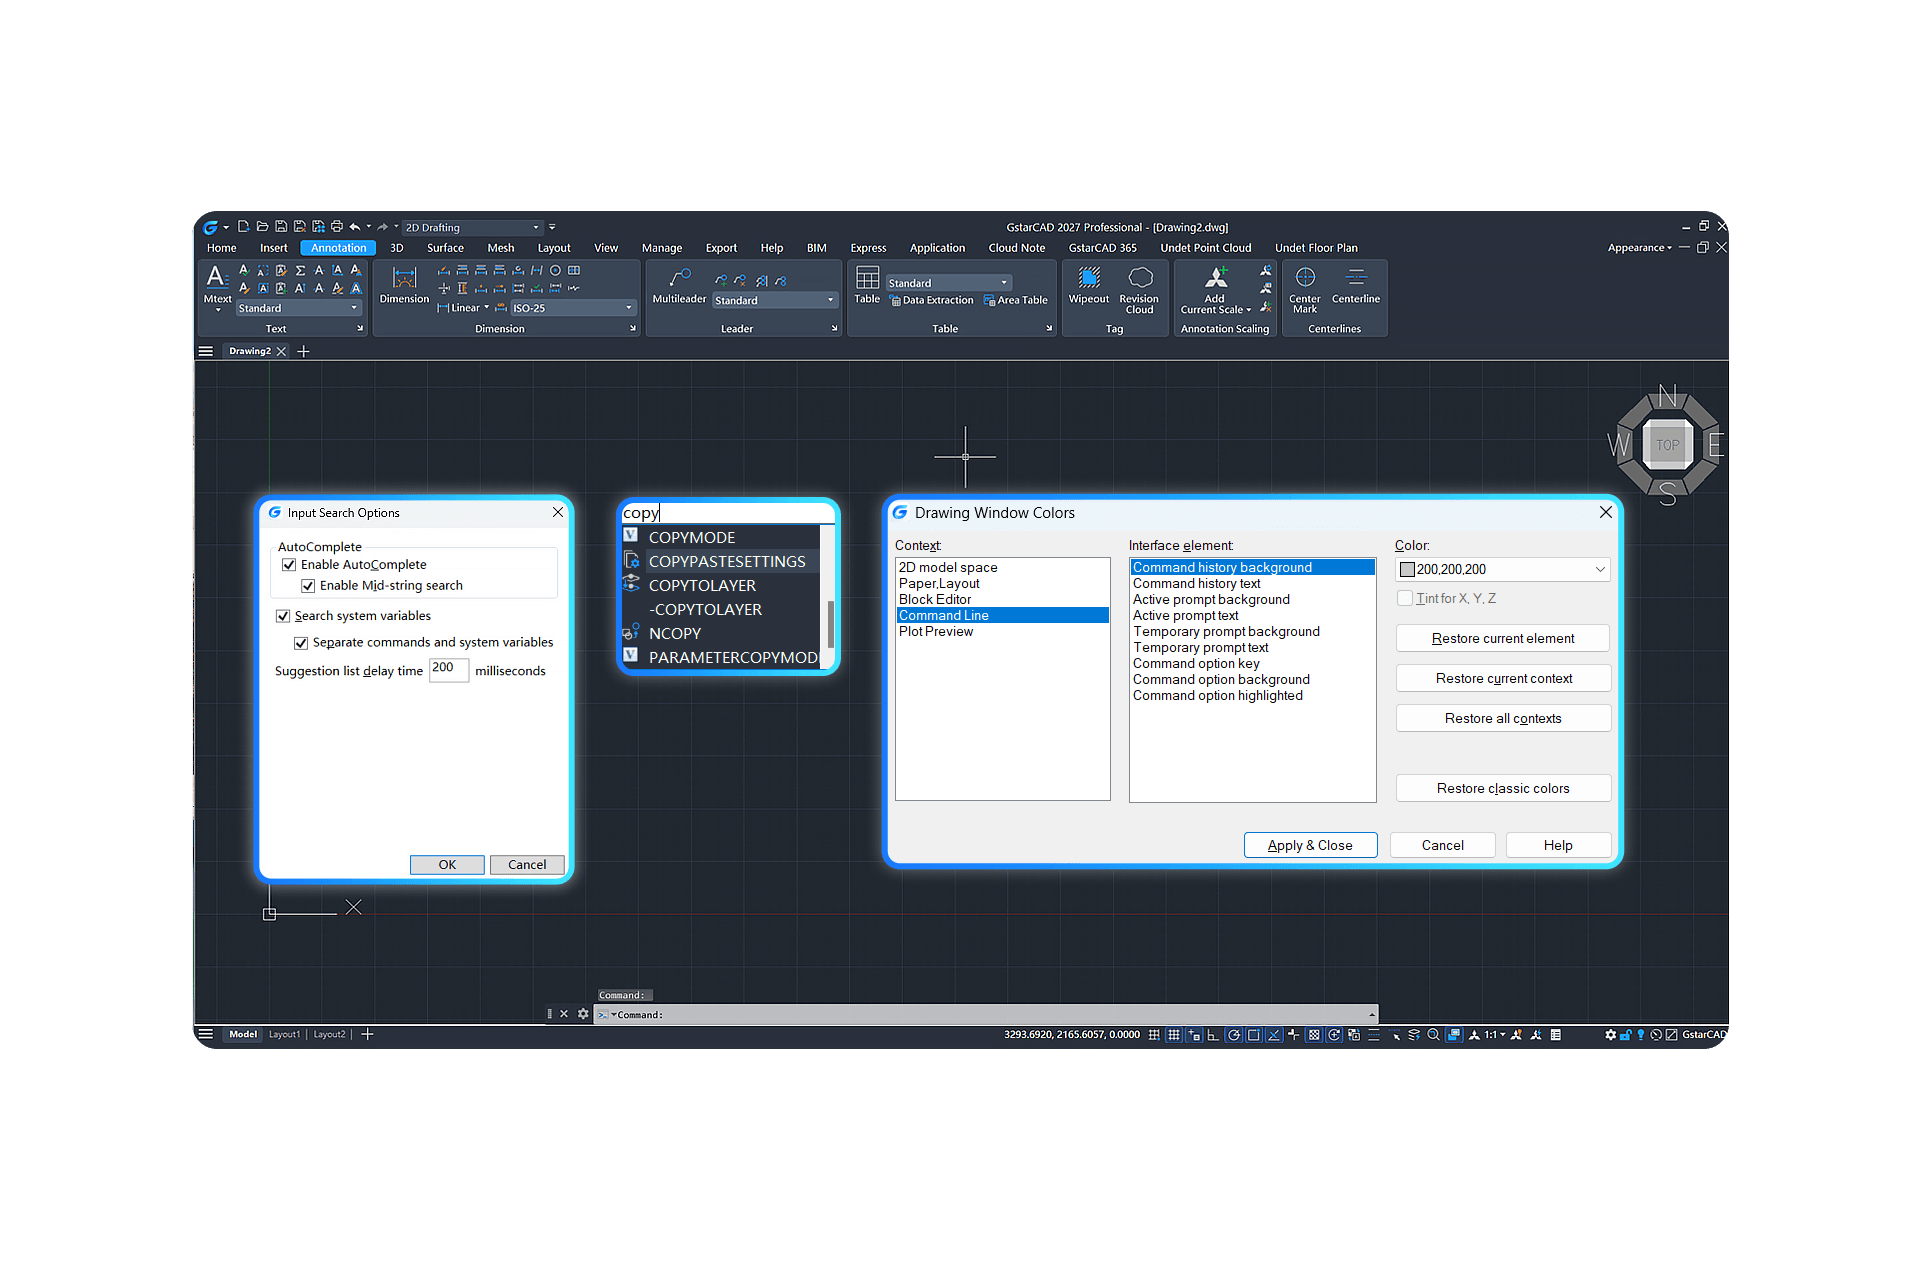Click Apply & Close button
Screen dimensions: 1920x1261
[x=1310, y=845]
